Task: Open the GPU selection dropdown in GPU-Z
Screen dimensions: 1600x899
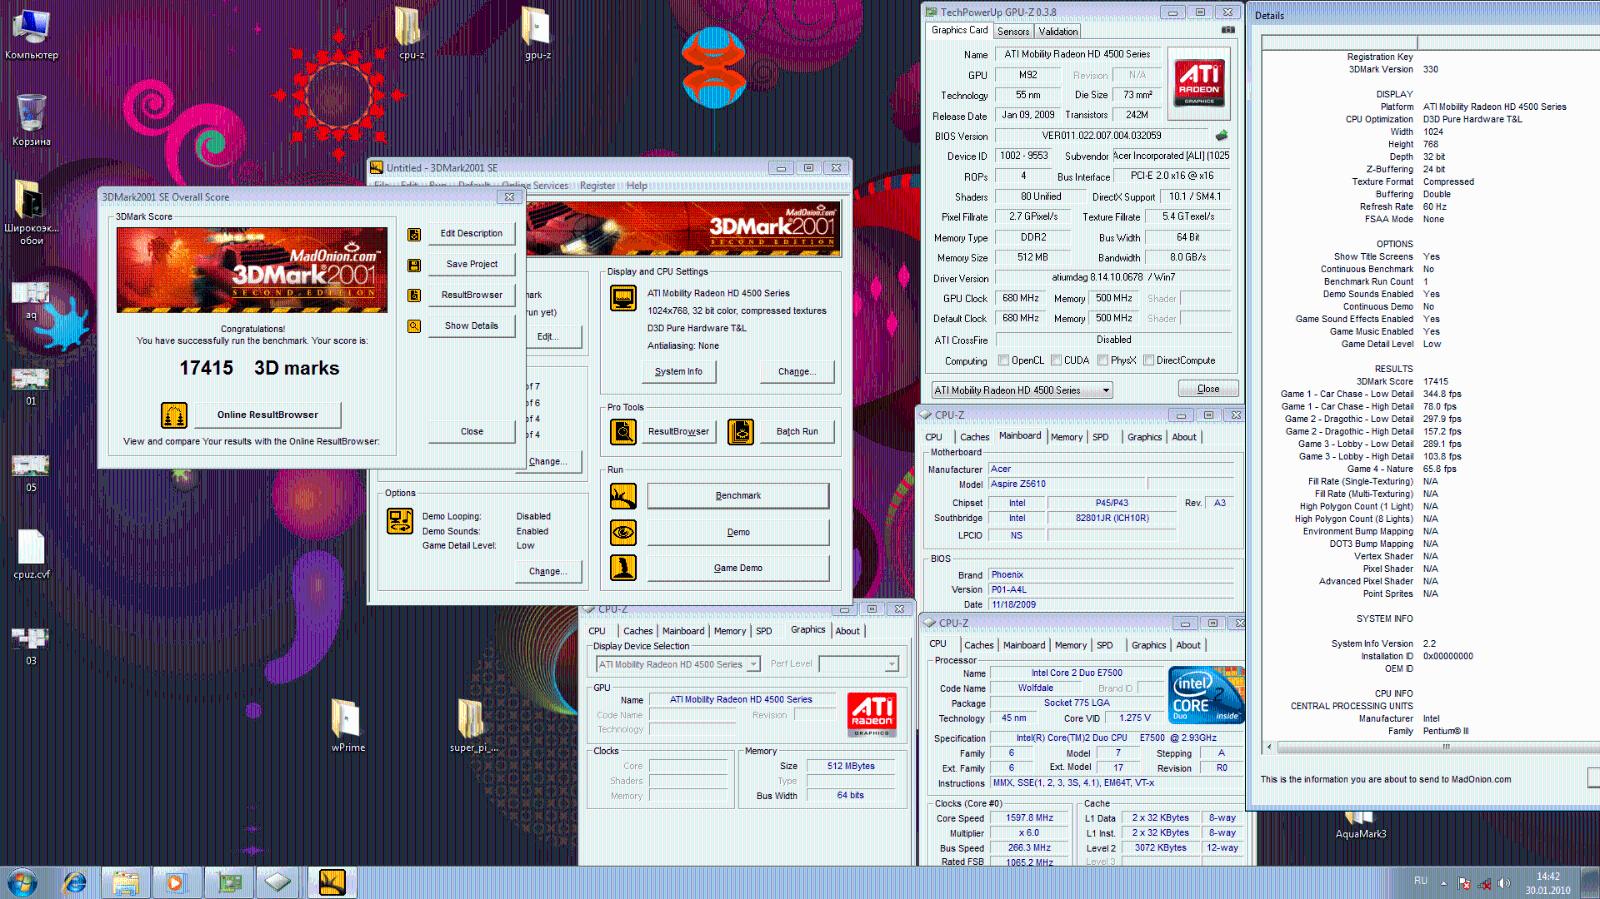Action: point(1021,390)
